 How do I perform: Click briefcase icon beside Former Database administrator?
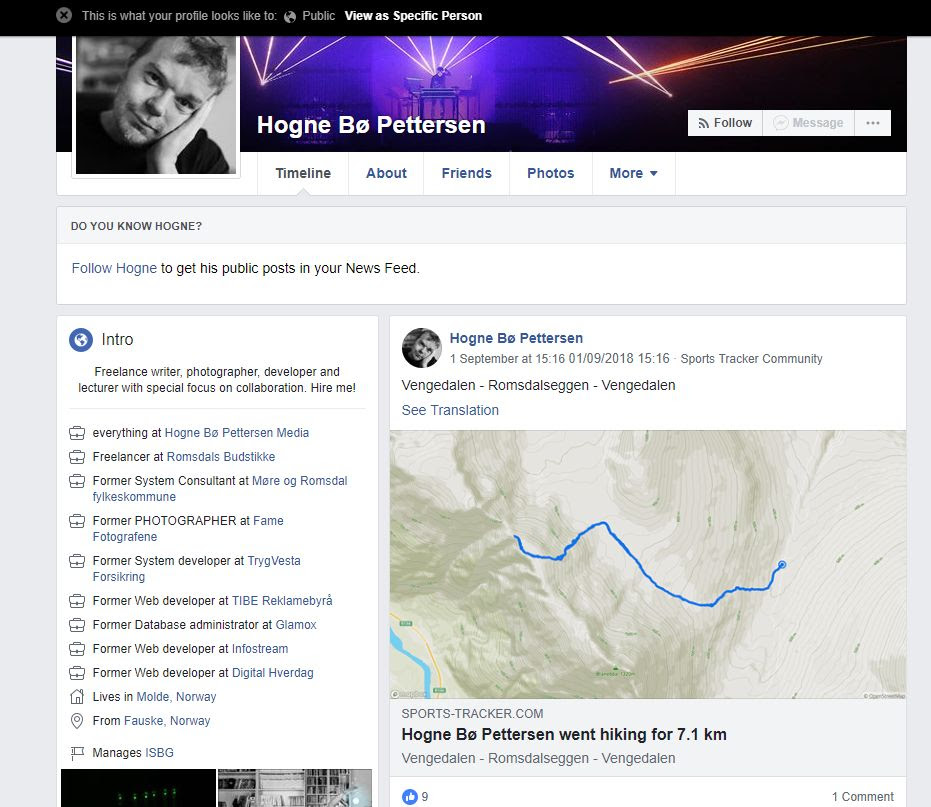[77, 625]
